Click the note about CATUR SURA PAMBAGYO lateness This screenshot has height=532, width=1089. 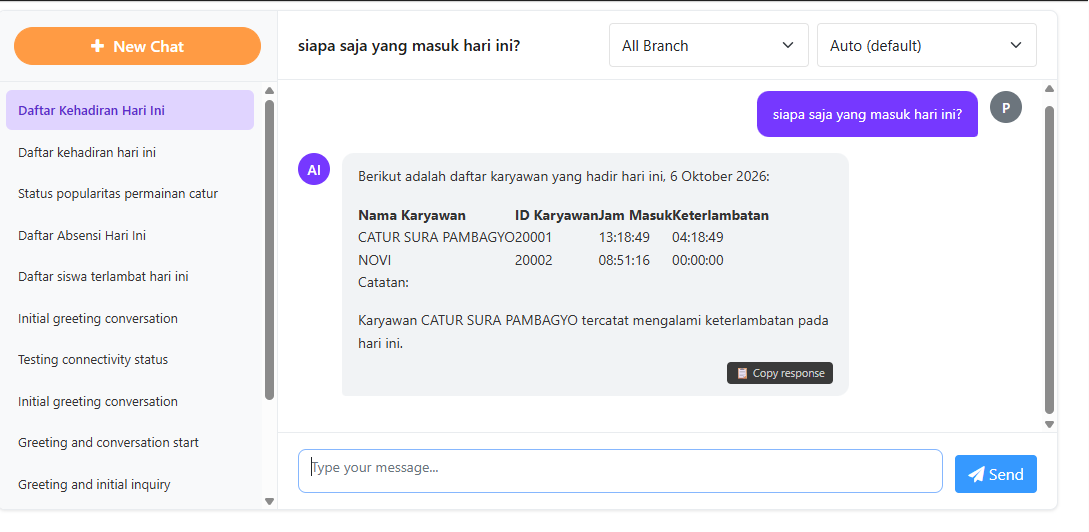pyautogui.click(x=593, y=332)
